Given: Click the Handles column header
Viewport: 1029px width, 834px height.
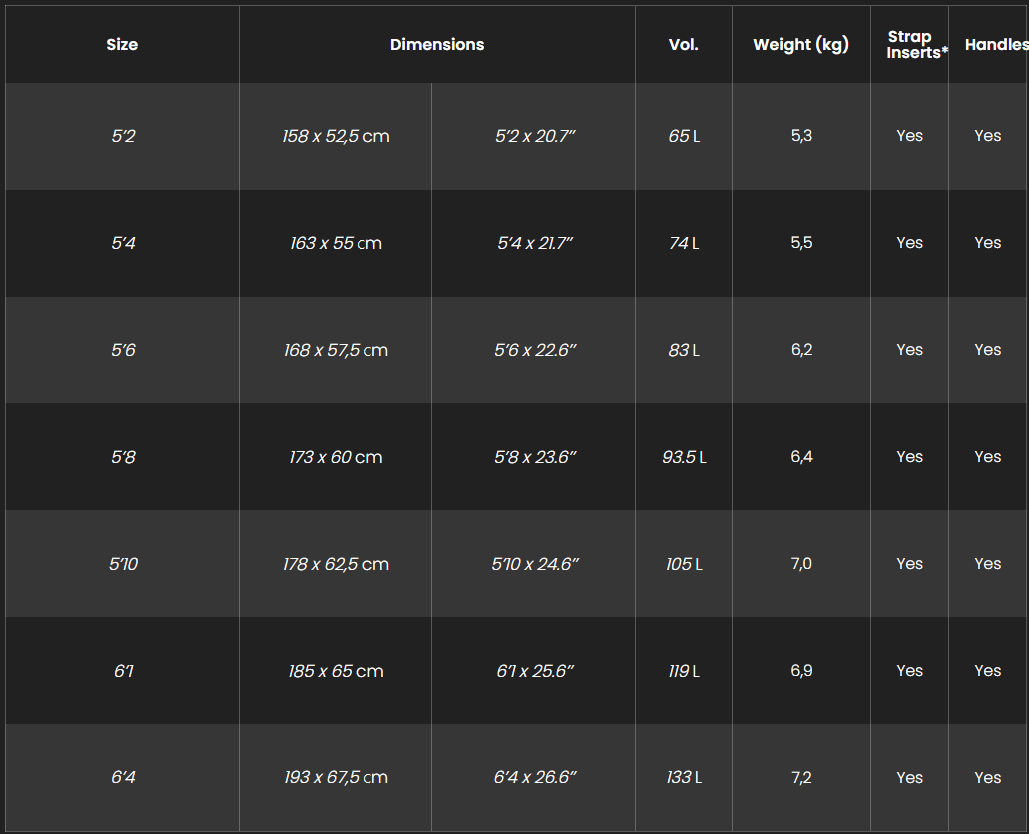Looking at the screenshot, I should coord(996,45).
